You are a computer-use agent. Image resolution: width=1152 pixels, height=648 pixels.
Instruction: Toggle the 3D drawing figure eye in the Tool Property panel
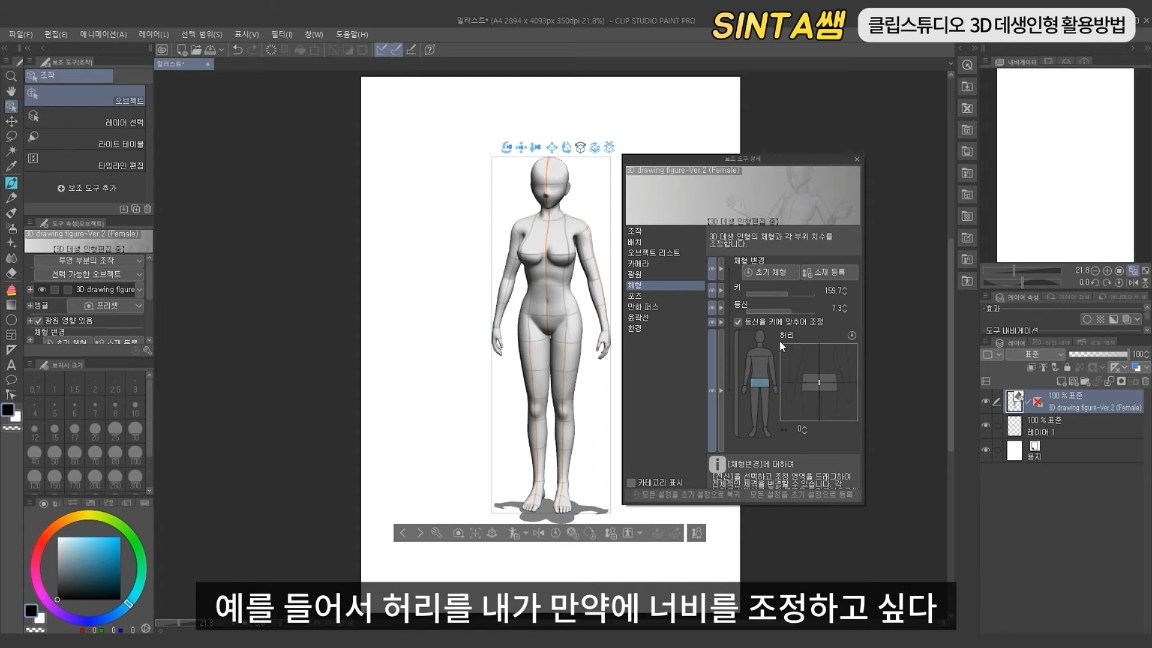pos(42,289)
